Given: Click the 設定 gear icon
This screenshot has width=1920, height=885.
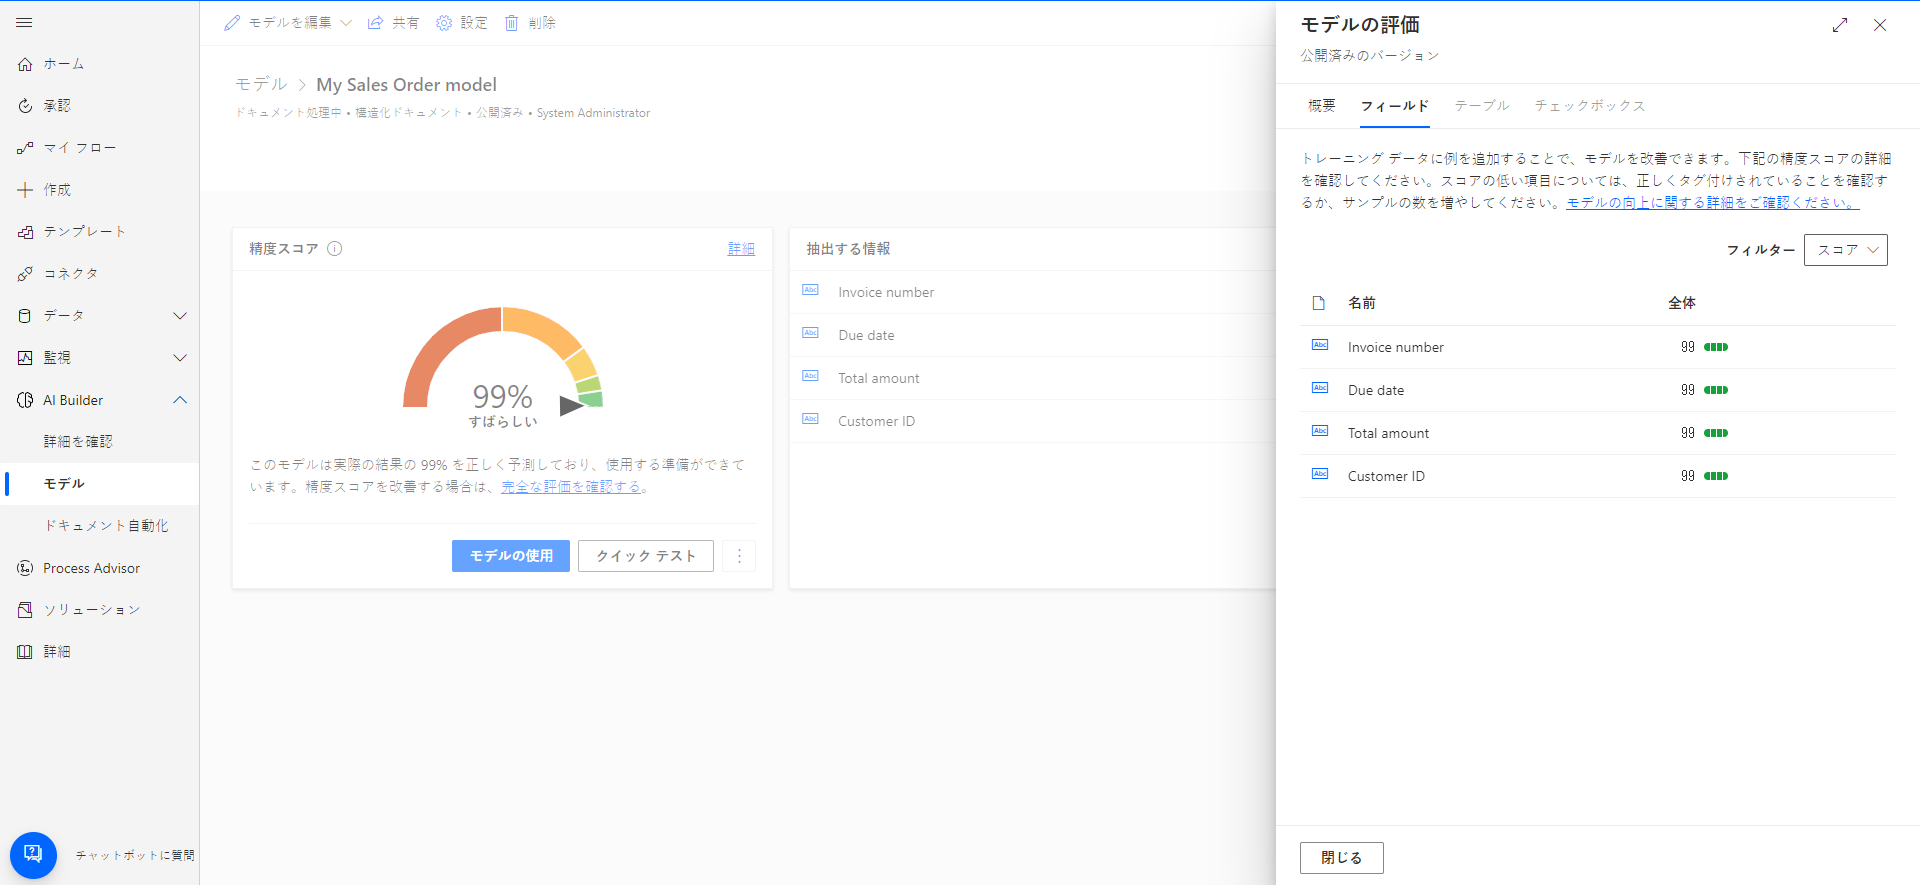Looking at the screenshot, I should tap(444, 22).
